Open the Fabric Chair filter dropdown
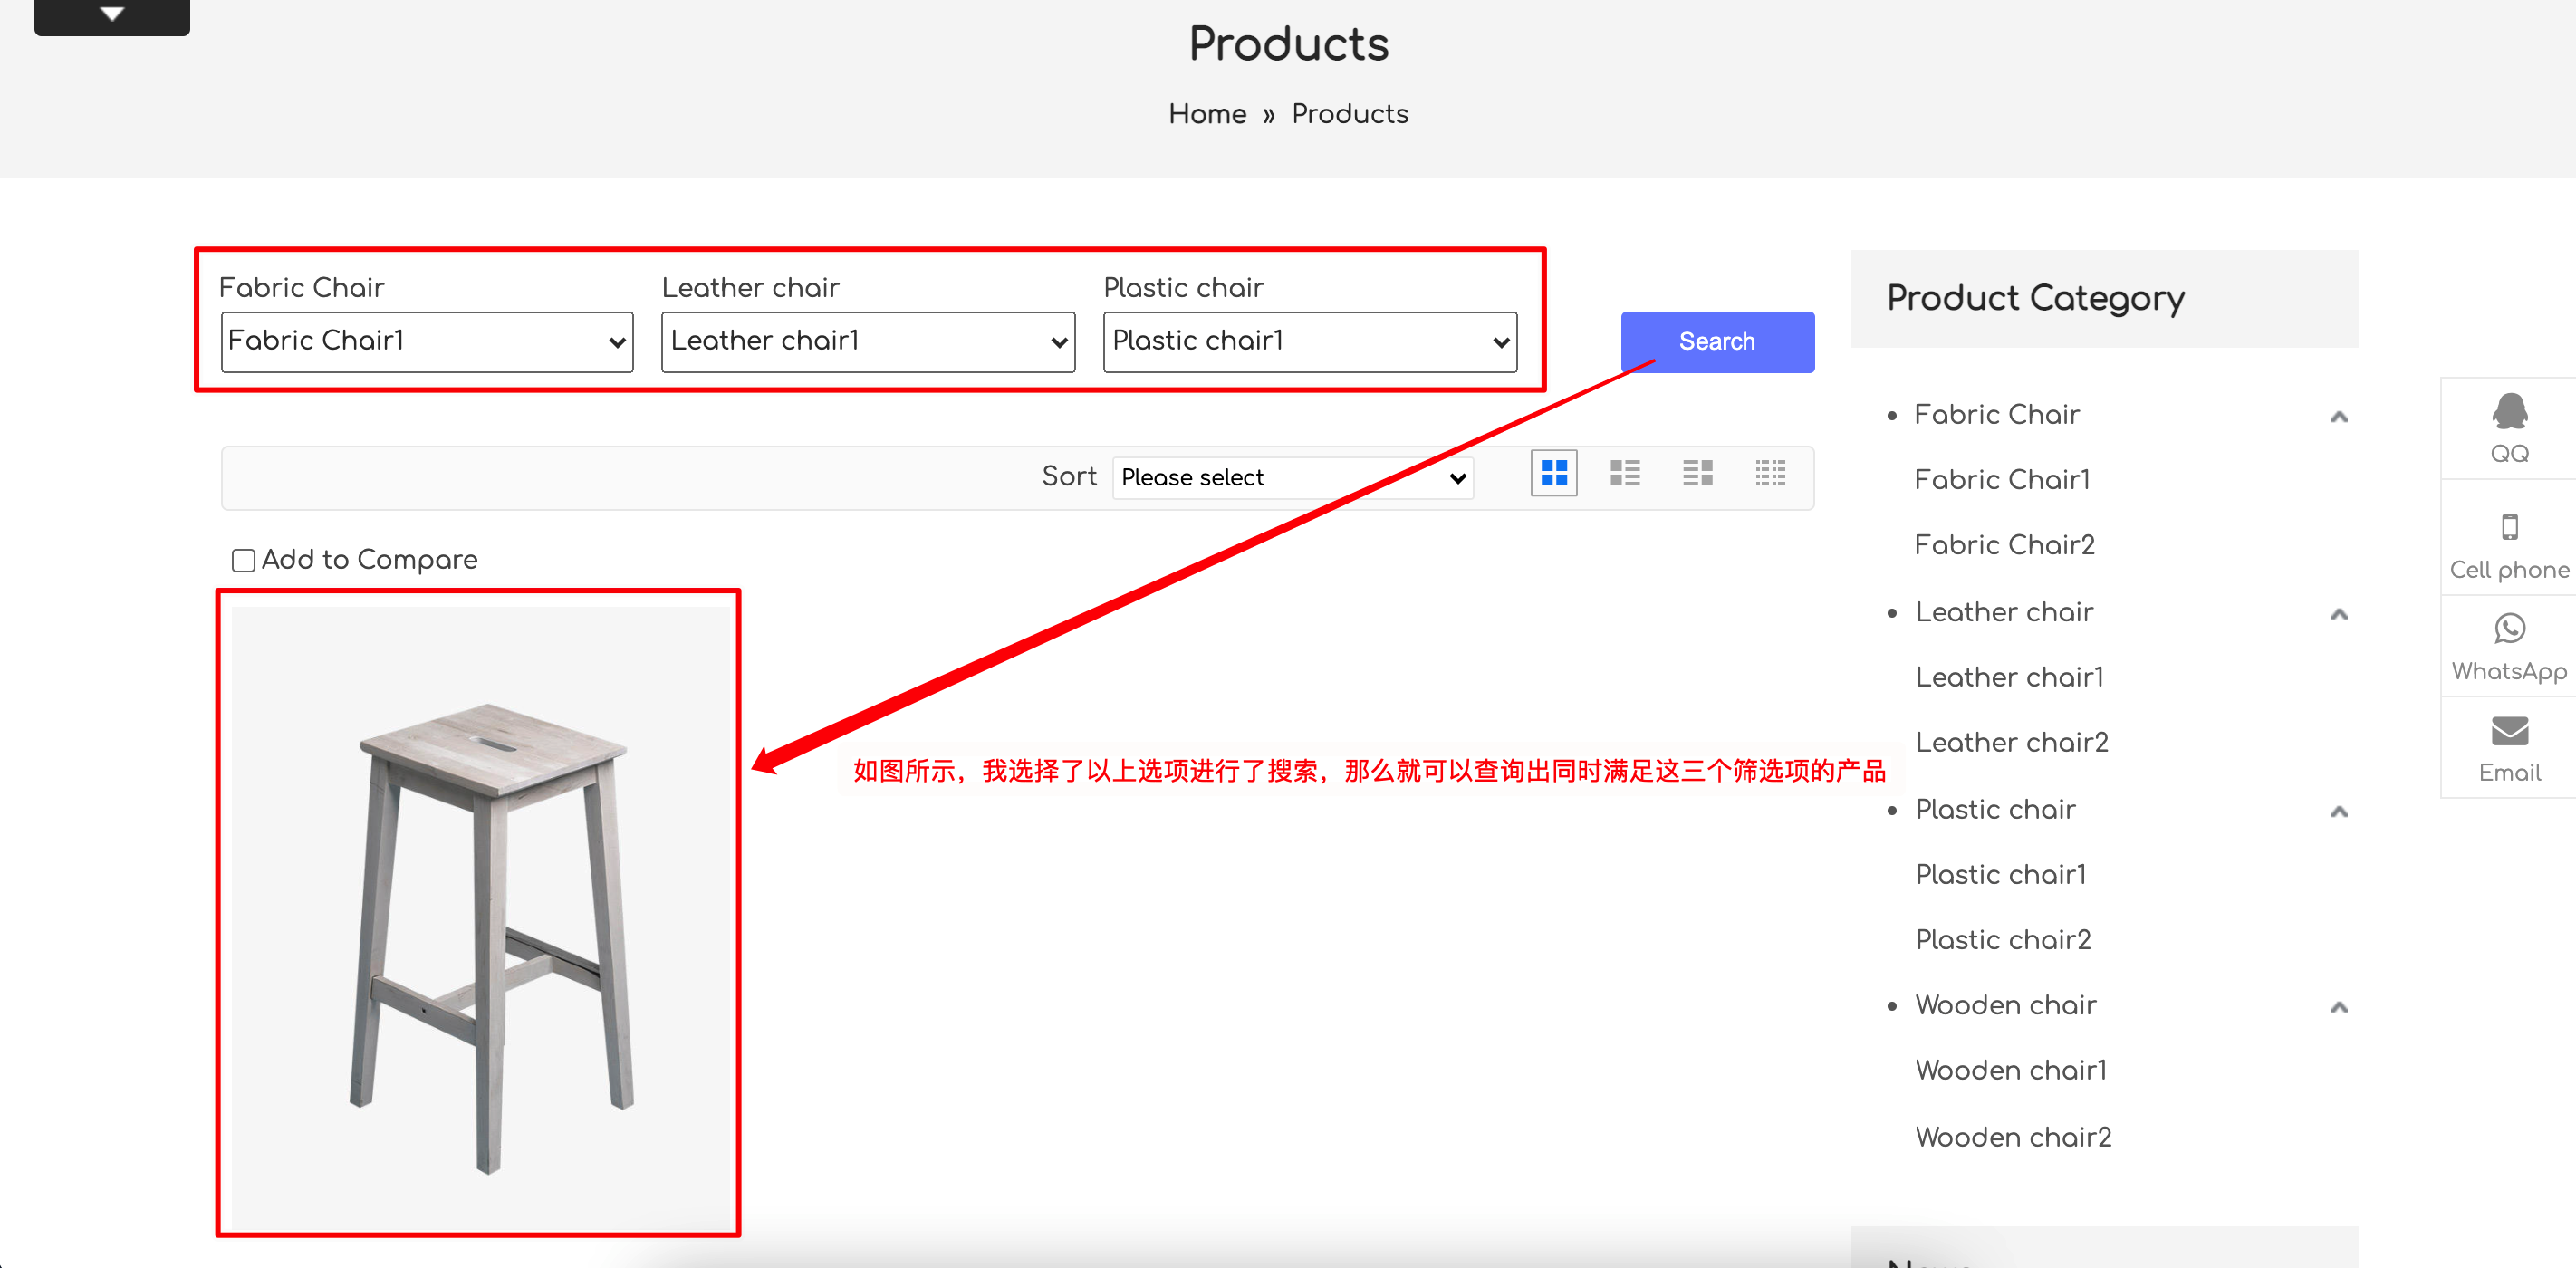This screenshot has width=2576, height=1268. point(427,342)
